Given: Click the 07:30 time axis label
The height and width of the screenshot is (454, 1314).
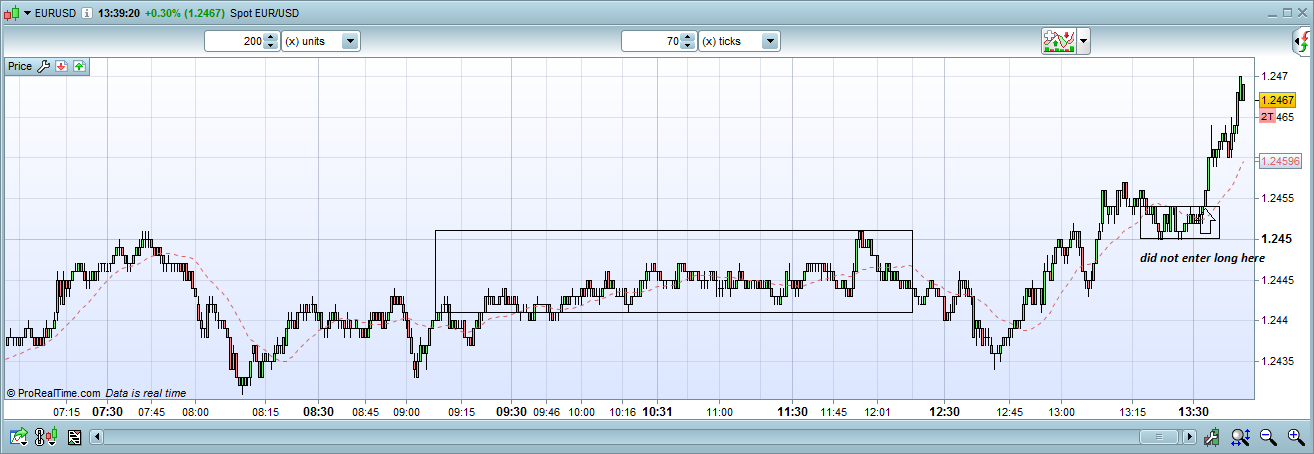Looking at the screenshot, I should [108, 411].
